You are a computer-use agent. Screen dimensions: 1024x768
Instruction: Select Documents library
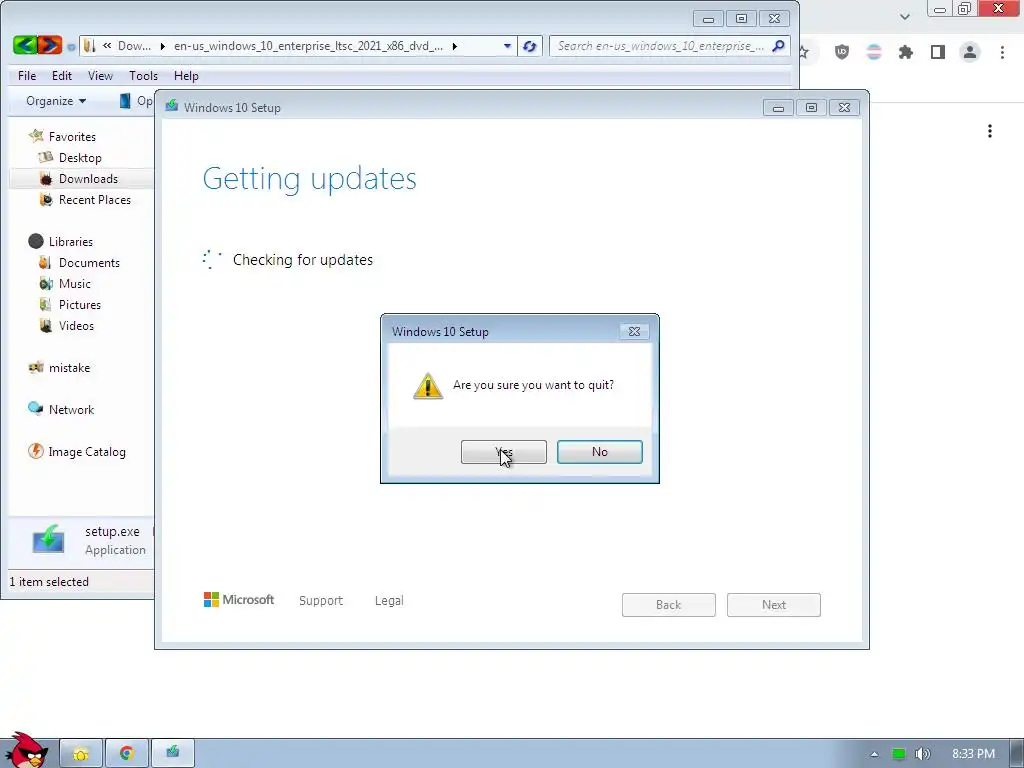click(x=89, y=262)
